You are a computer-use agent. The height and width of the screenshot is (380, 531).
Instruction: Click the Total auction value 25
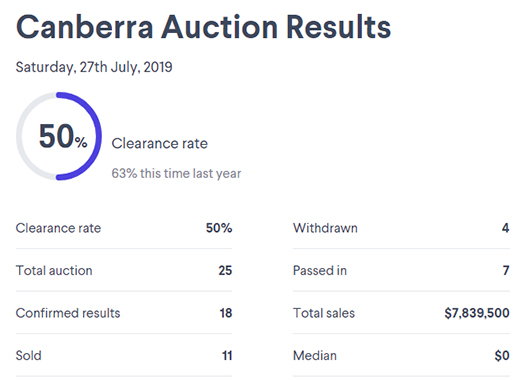point(225,270)
